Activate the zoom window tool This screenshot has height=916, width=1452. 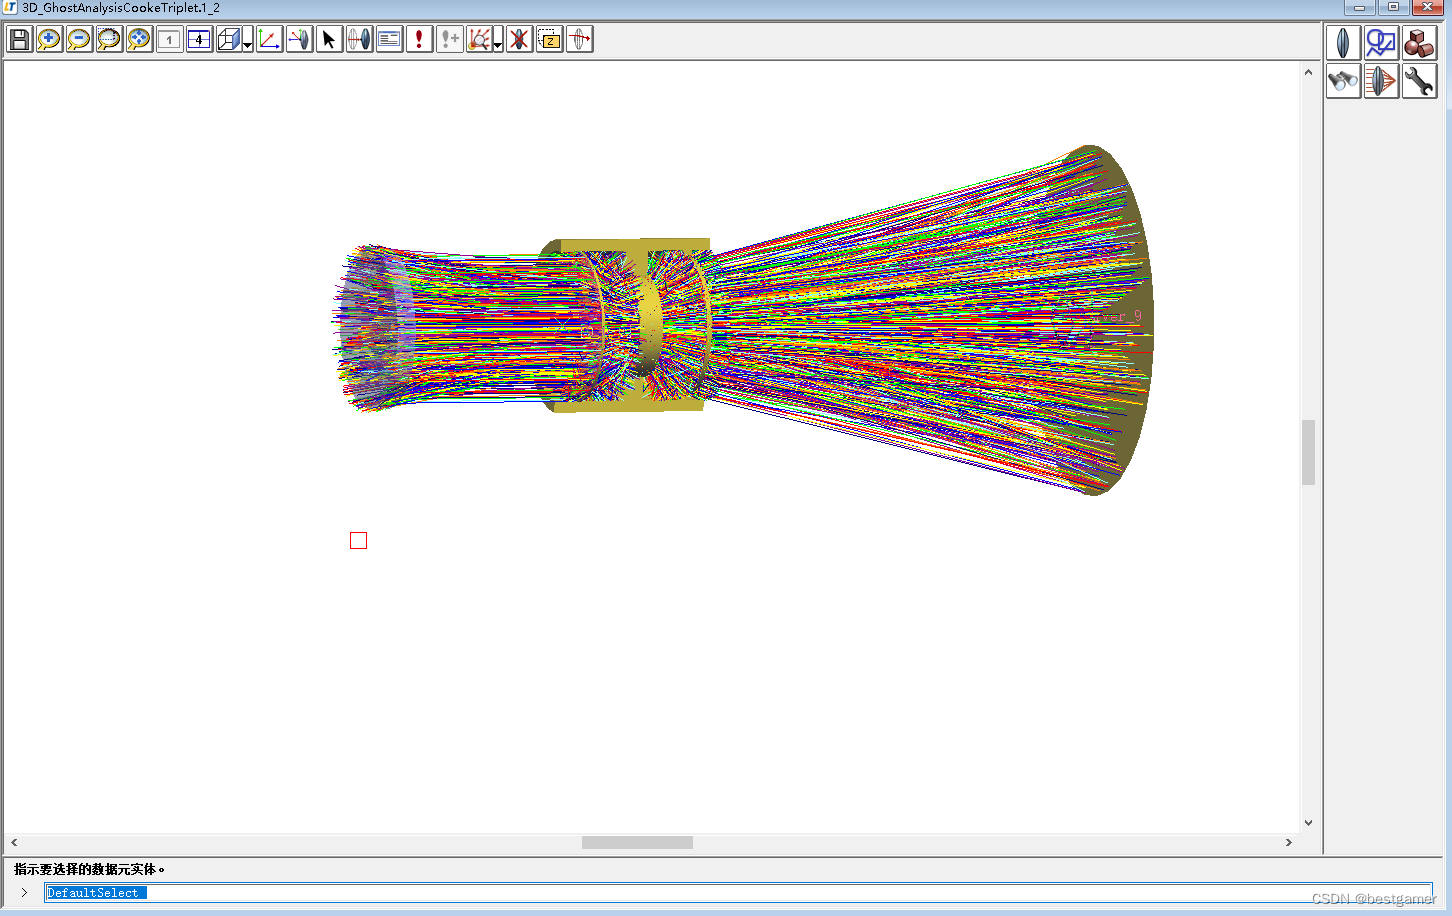tap(108, 39)
